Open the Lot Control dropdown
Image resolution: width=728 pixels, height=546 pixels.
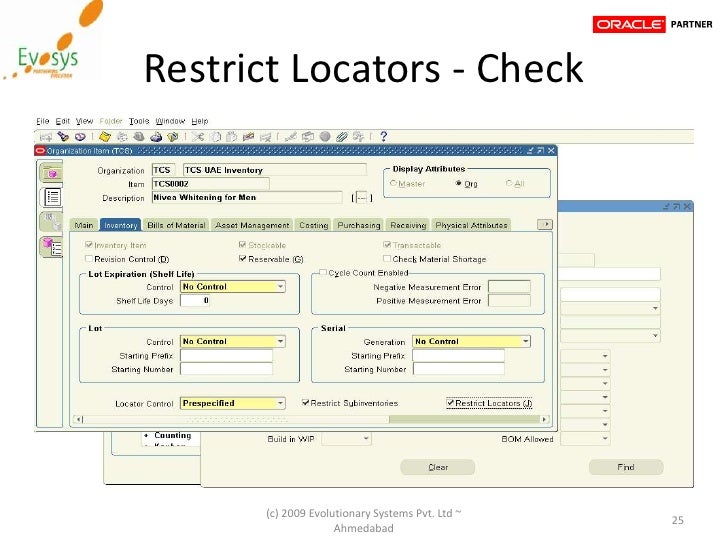[x=280, y=341]
